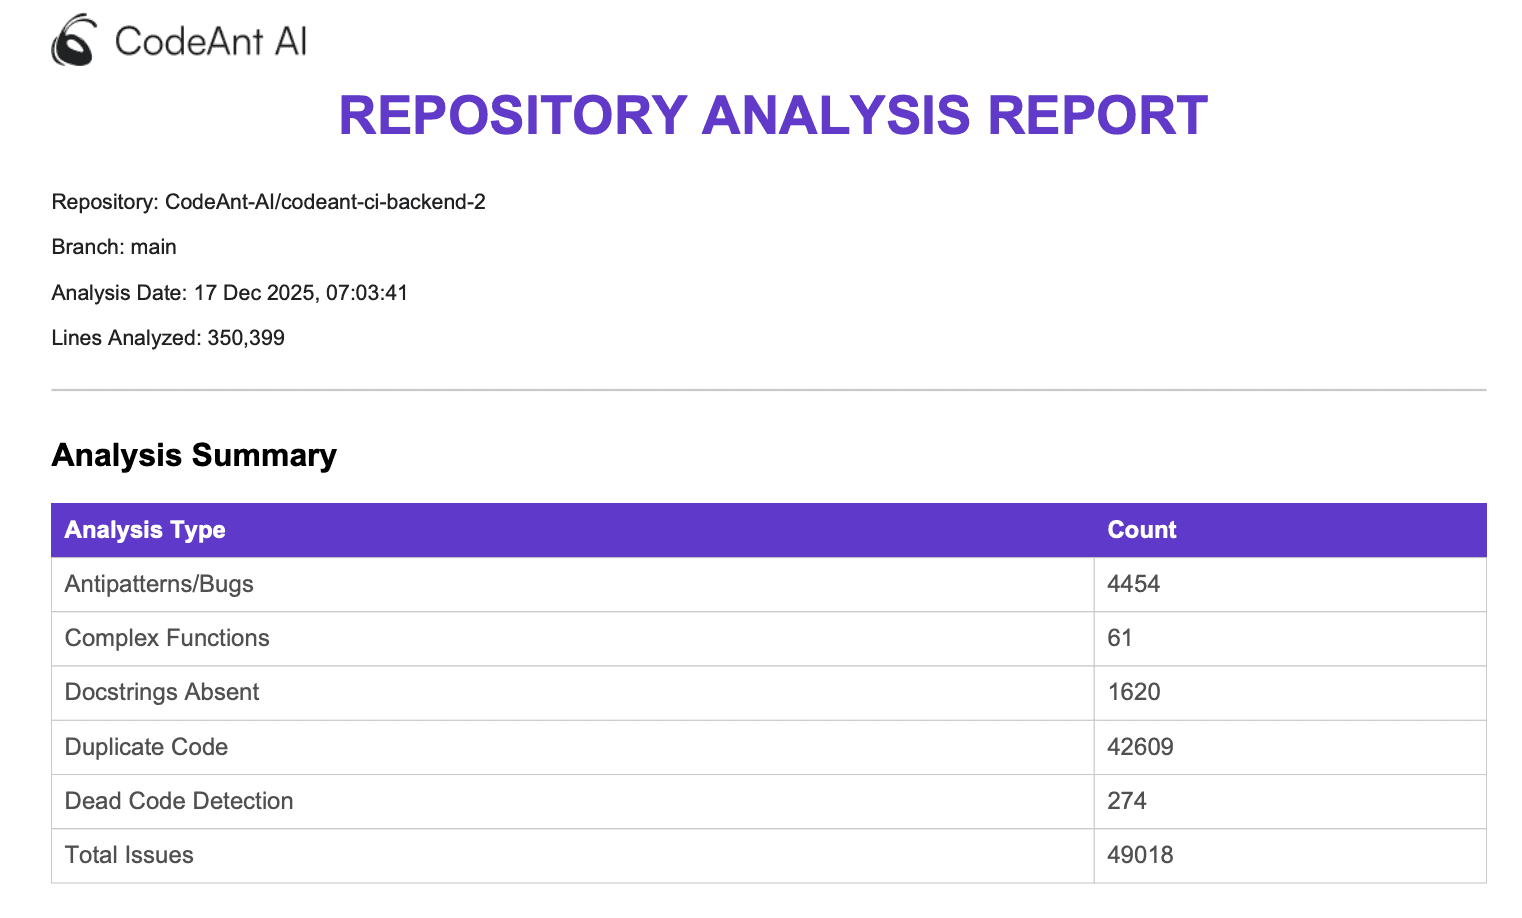The height and width of the screenshot is (918, 1522).
Task: Click the Count column header
Action: (x=1141, y=530)
